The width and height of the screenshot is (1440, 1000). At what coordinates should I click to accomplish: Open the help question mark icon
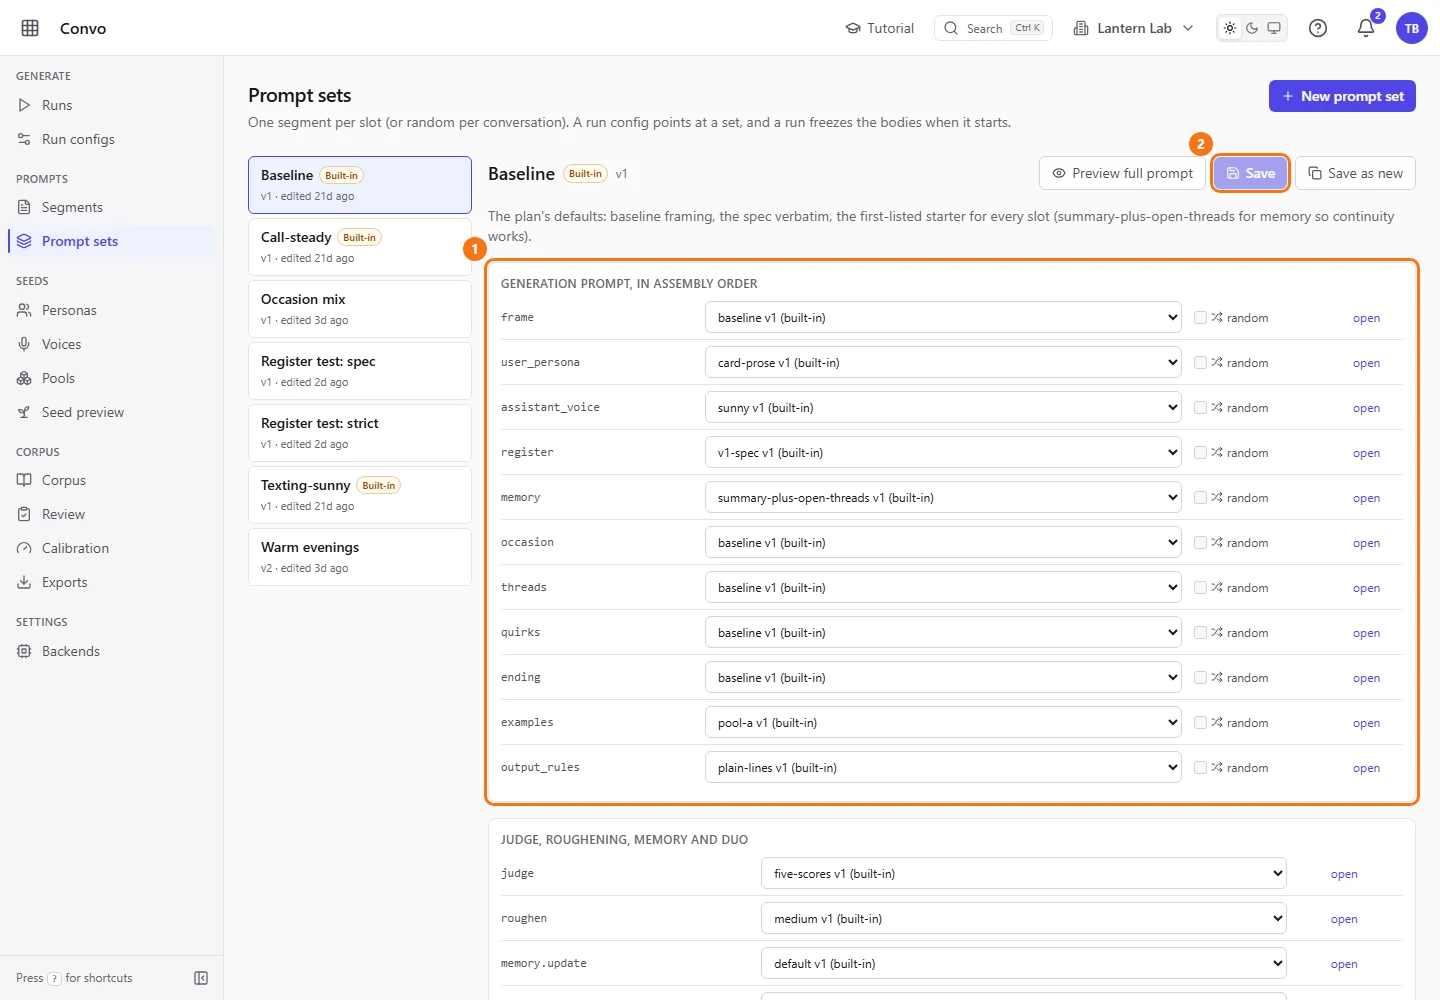tap(1318, 28)
